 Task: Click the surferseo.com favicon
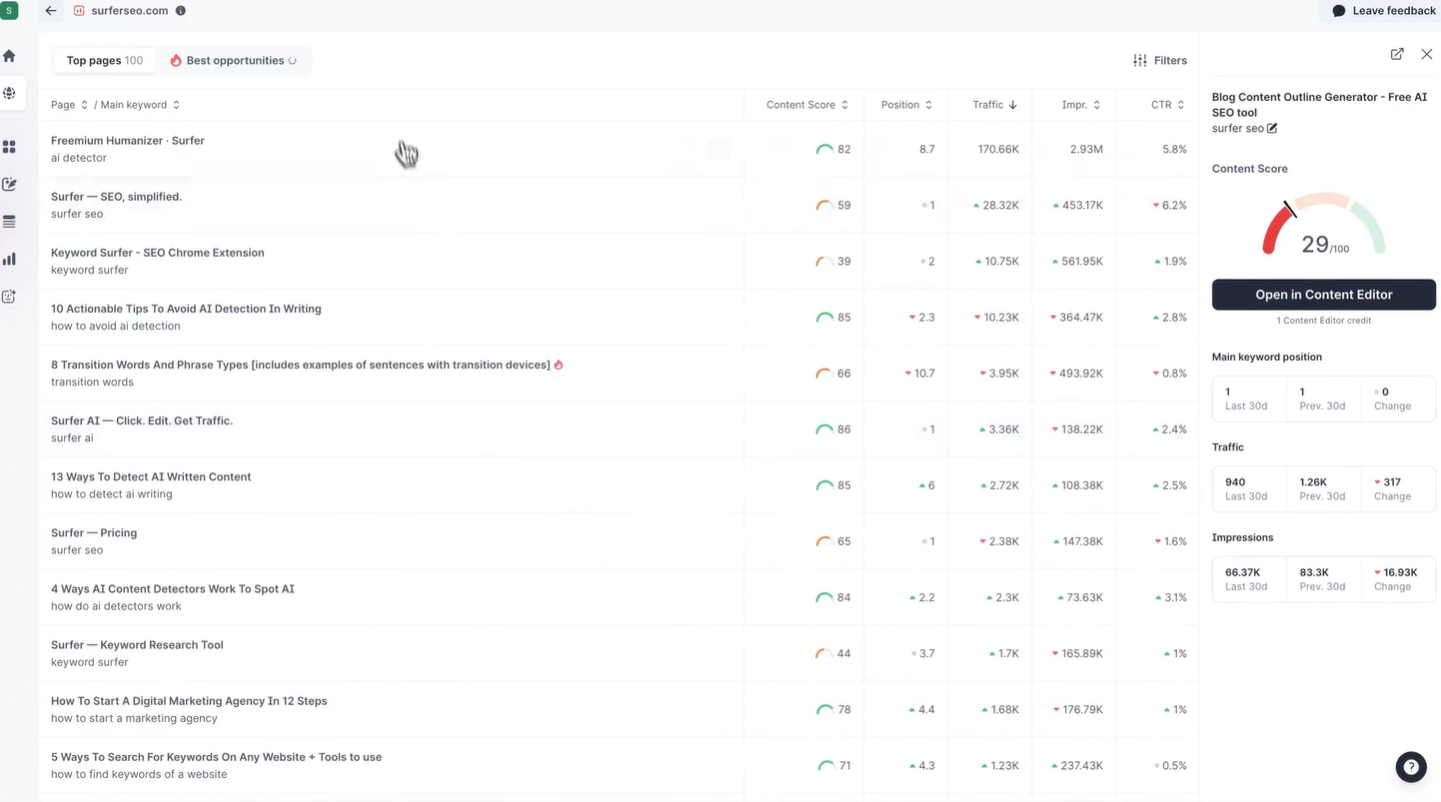(79, 11)
